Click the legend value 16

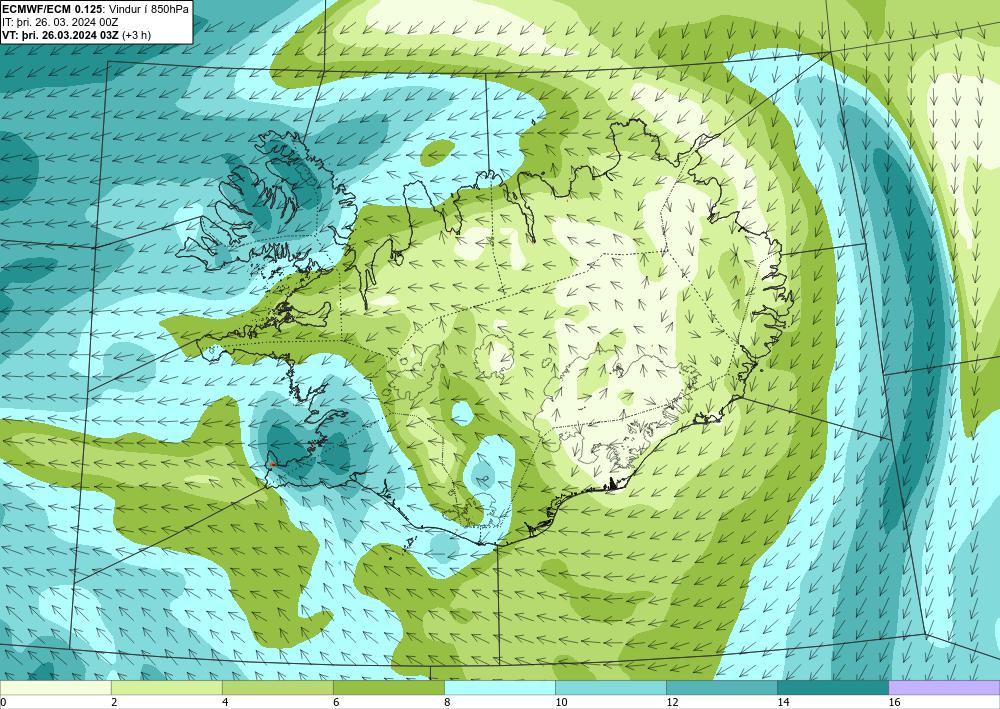894,703
